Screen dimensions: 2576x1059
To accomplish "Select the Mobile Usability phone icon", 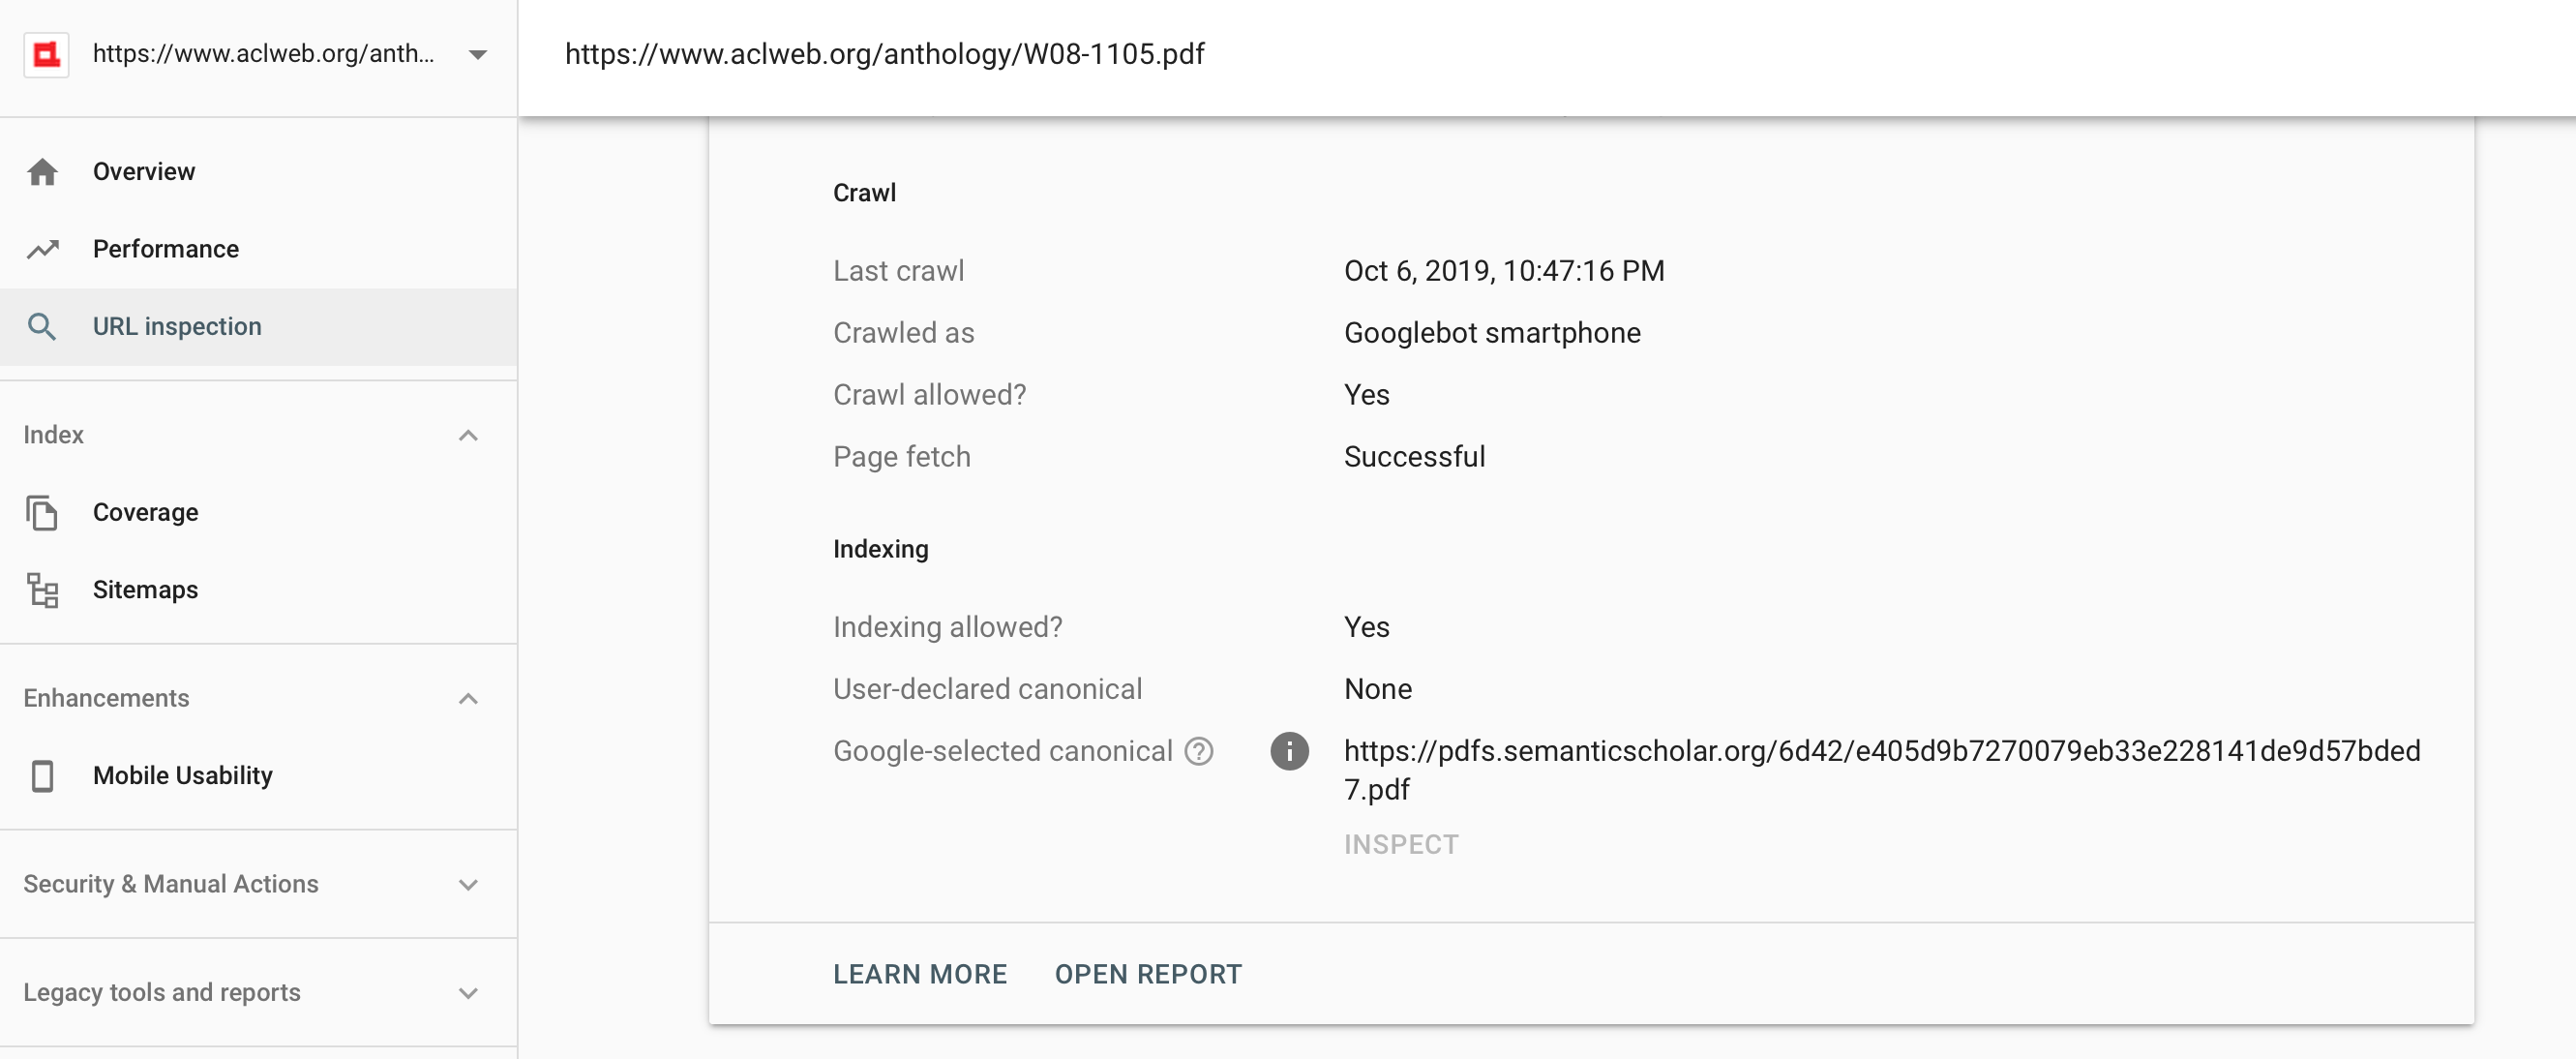I will coord(43,775).
